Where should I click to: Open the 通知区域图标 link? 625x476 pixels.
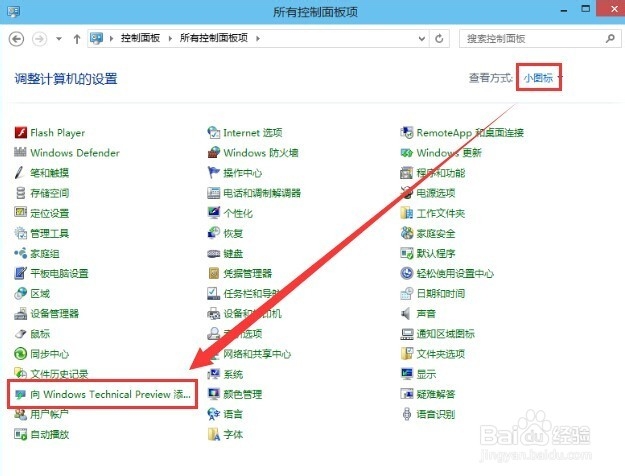[445, 334]
